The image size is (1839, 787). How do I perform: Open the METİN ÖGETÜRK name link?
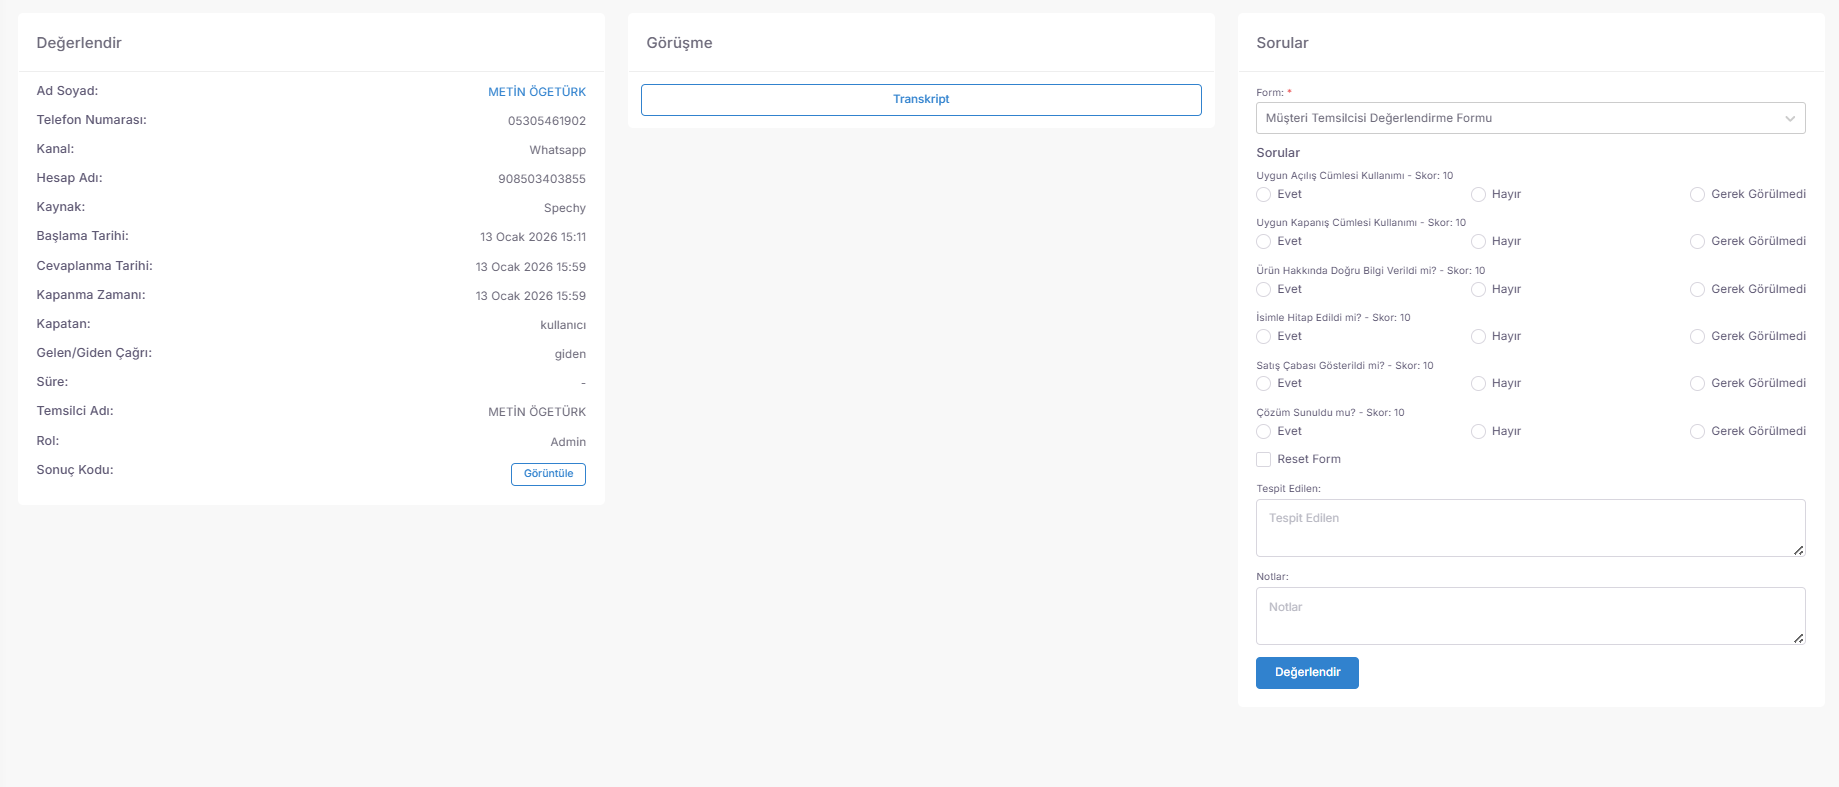tap(537, 92)
